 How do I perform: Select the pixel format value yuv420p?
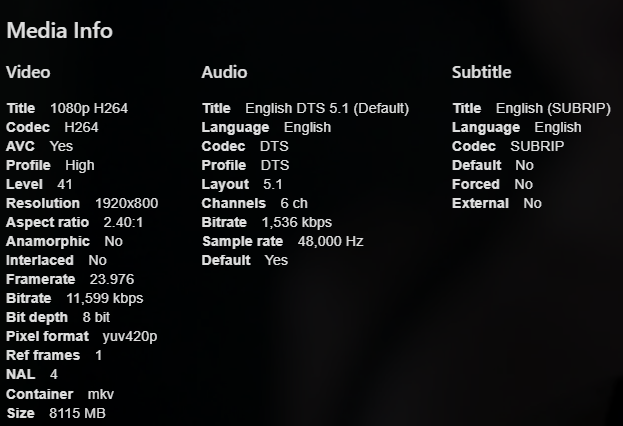coord(130,336)
